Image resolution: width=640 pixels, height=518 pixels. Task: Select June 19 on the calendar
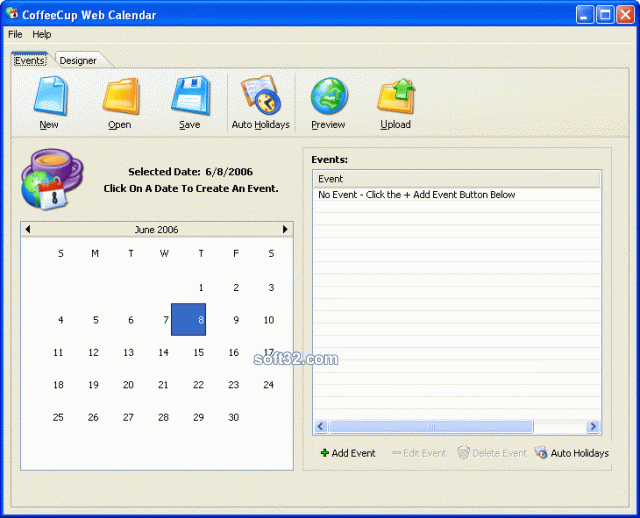pos(93,385)
